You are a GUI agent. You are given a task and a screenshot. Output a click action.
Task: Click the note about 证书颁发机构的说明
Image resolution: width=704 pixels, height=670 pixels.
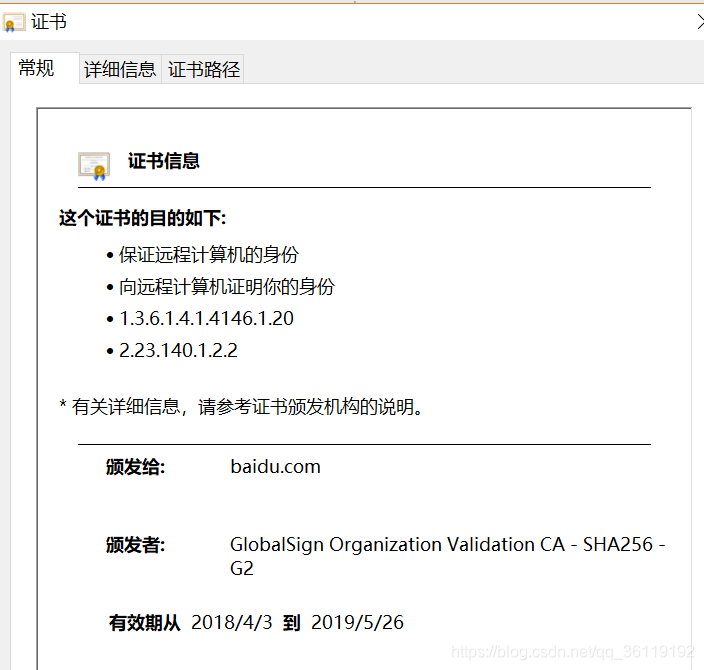click(241, 407)
